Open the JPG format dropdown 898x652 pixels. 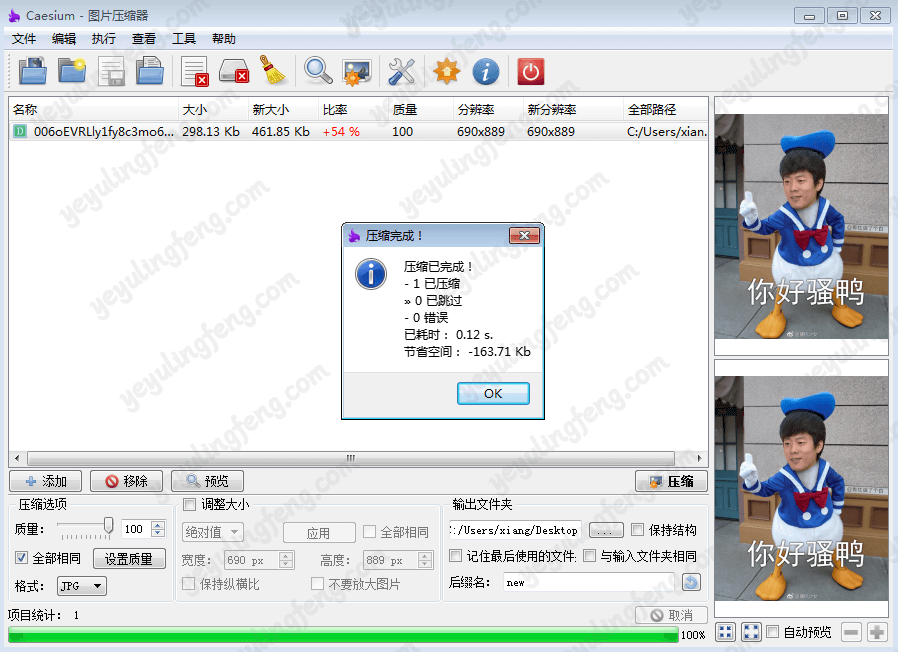82,586
